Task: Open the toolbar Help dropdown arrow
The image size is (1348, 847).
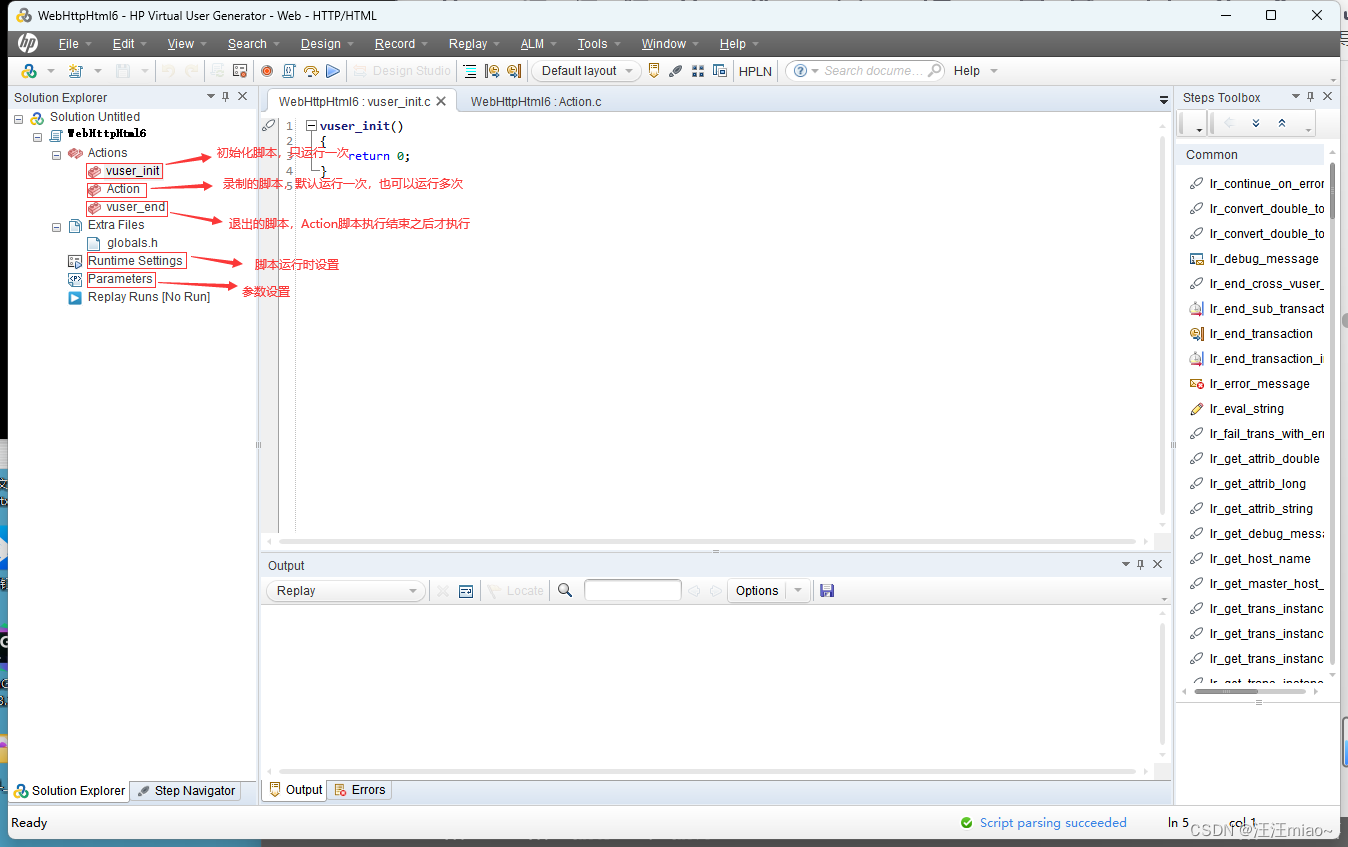Action: click(x=993, y=71)
